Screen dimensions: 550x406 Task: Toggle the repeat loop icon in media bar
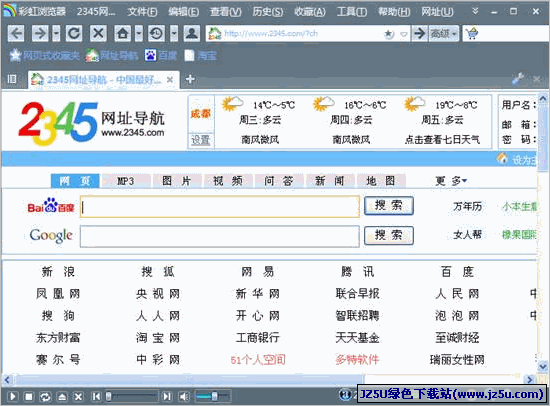[45, 397]
